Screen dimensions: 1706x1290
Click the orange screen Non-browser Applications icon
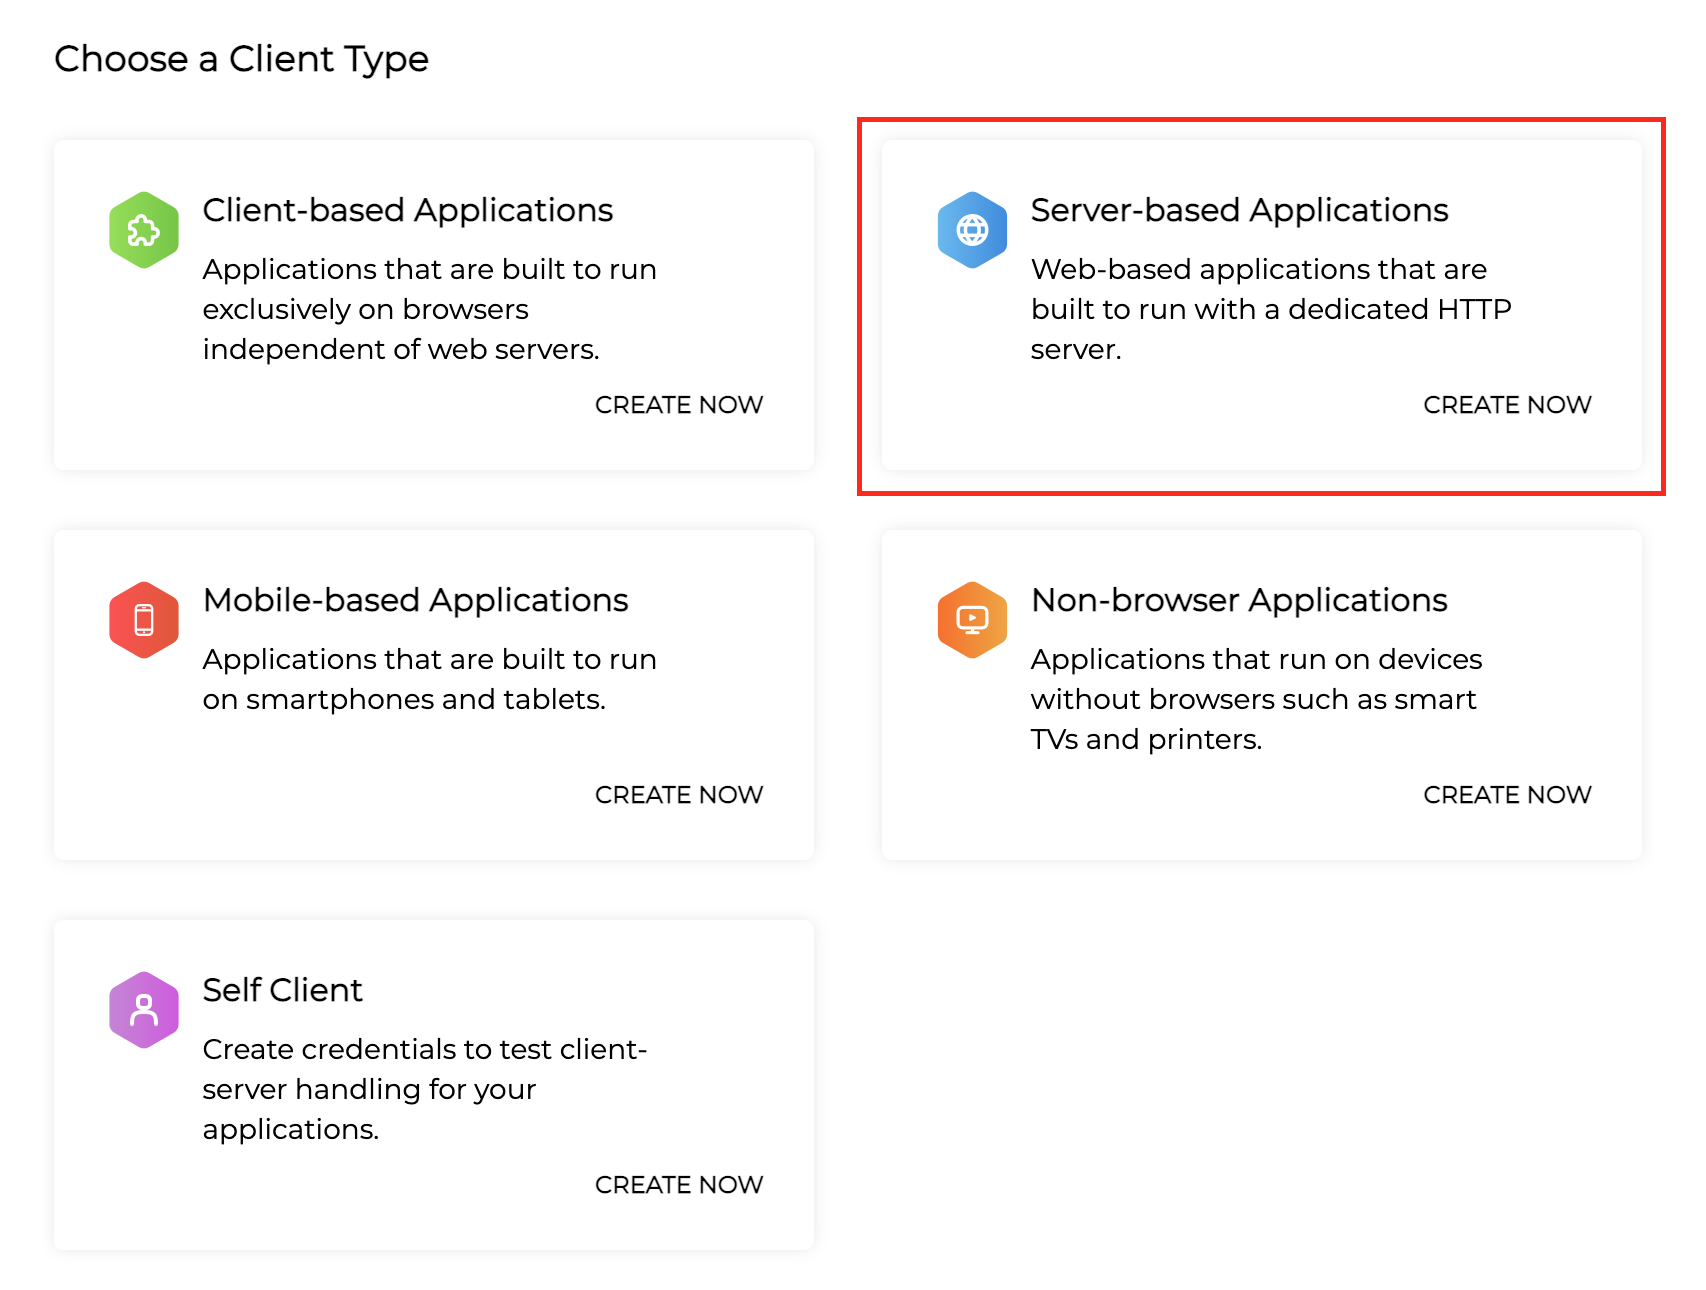[972, 620]
